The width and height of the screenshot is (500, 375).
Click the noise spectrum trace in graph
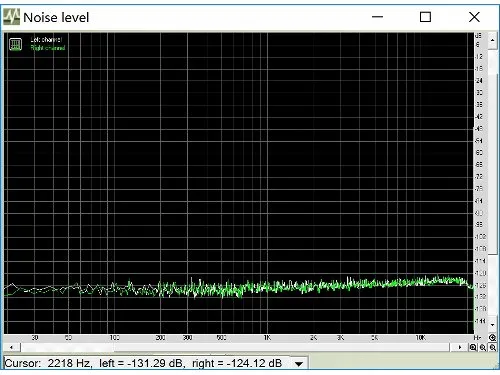pyautogui.click(x=239, y=287)
